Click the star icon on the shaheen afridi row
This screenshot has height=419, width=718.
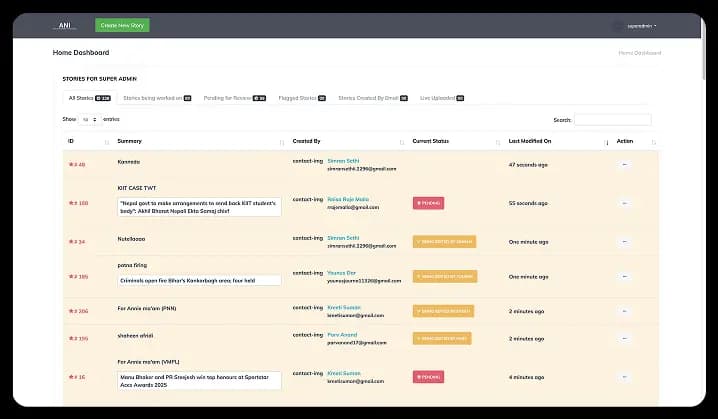(71, 338)
